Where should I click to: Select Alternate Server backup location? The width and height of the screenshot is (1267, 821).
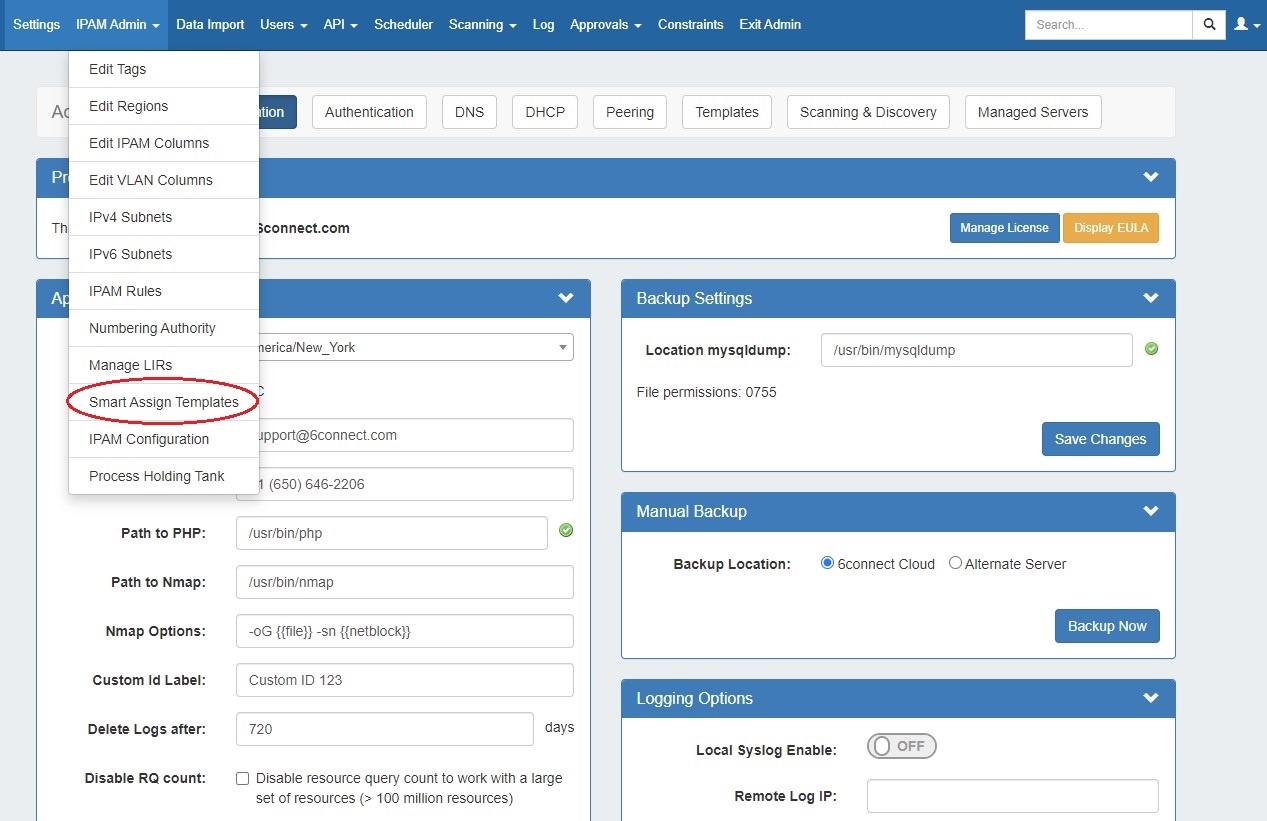tap(955, 563)
